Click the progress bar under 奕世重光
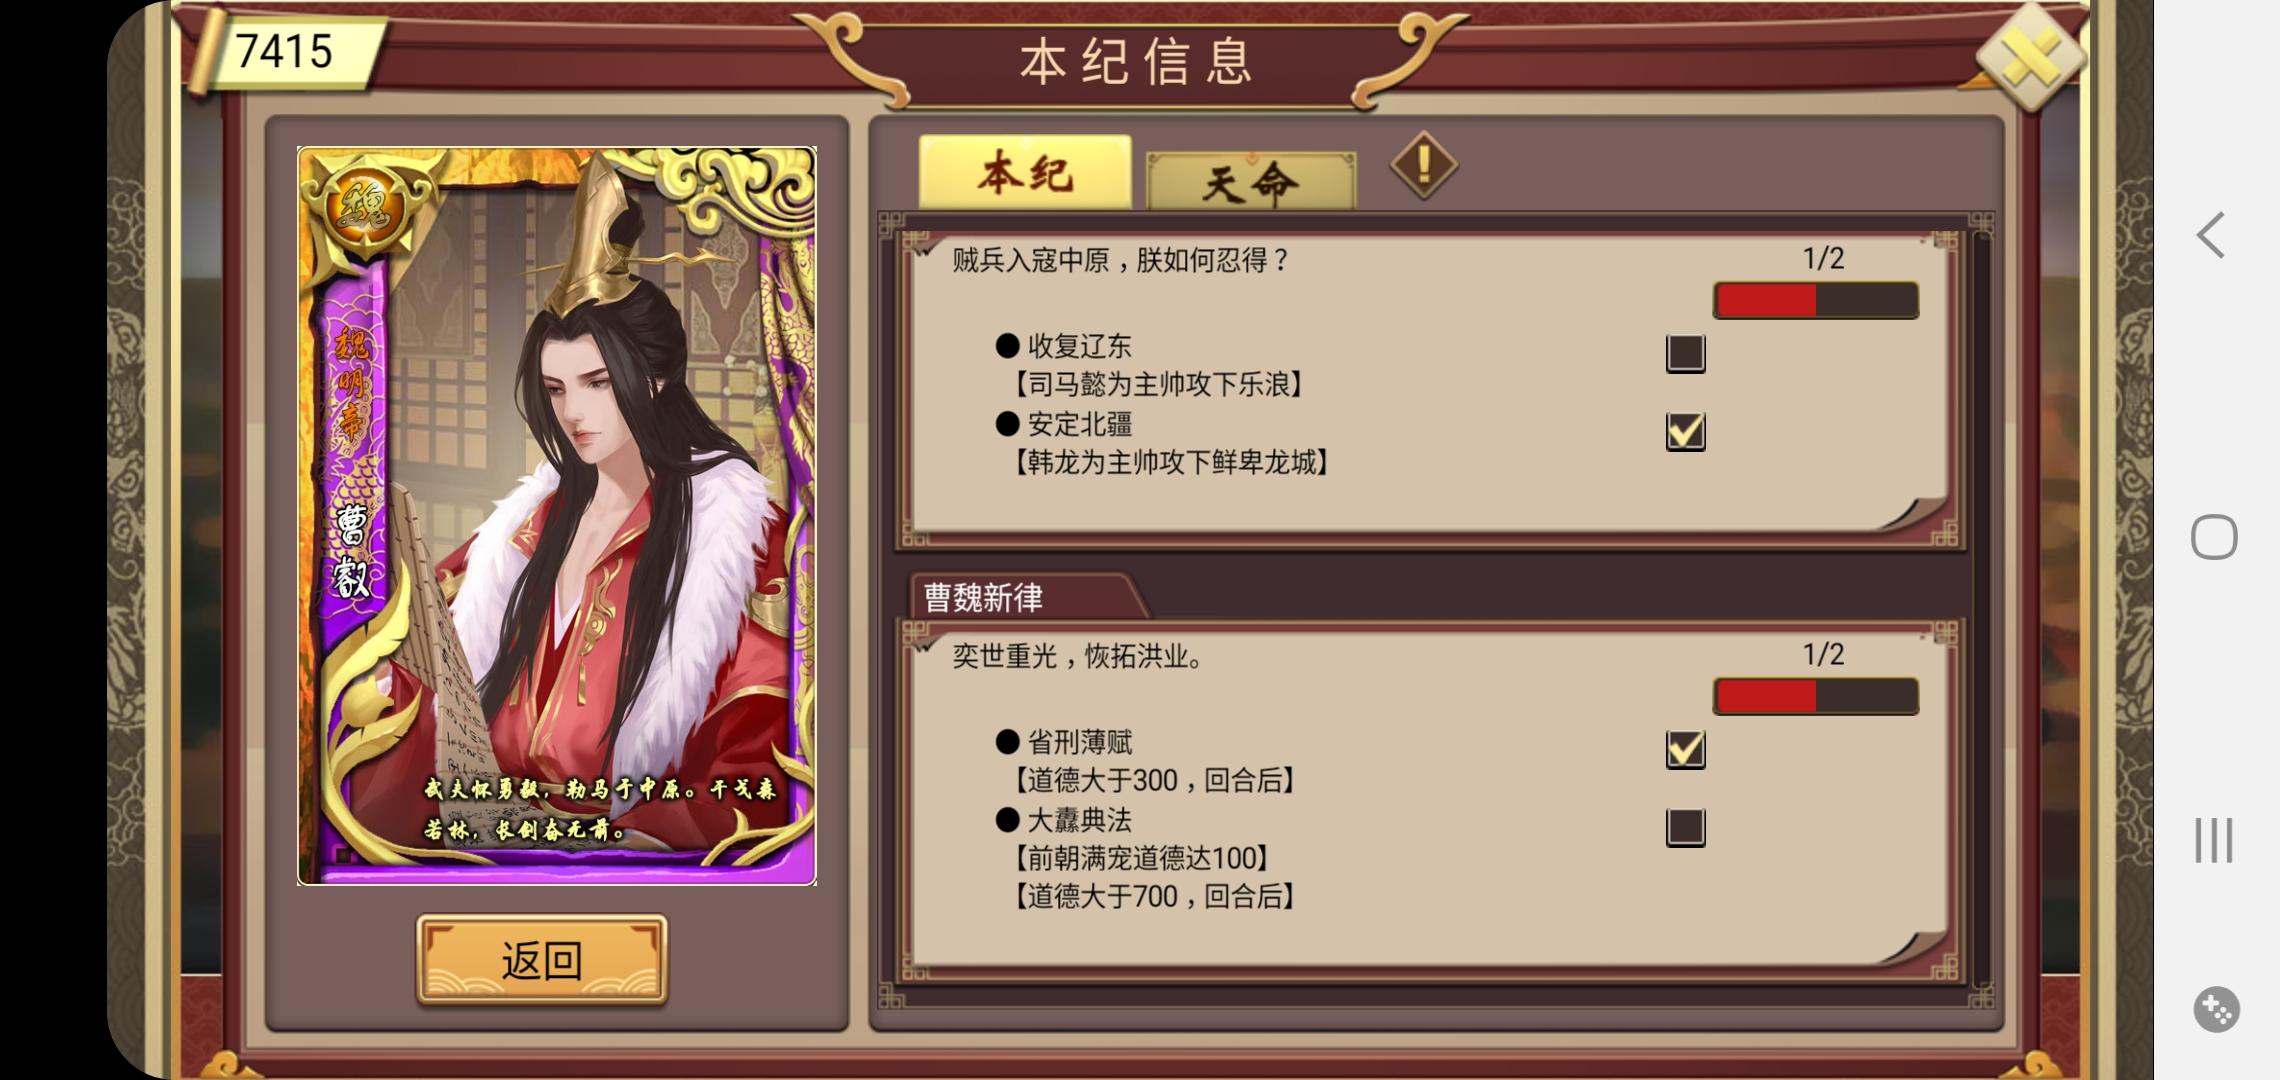2280x1080 pixels. [x=1816, y=696]
